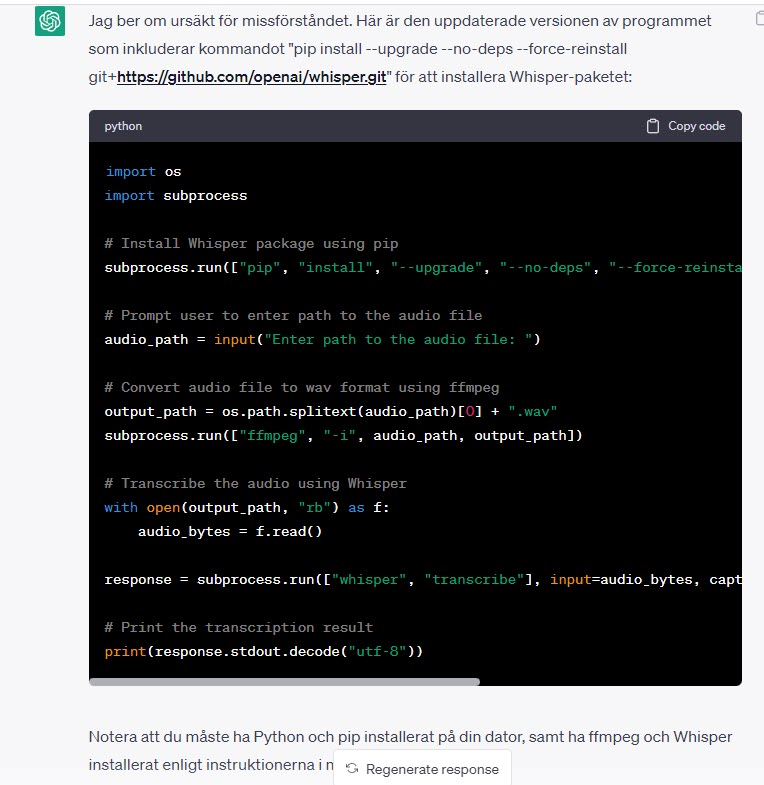
Task: Click the 'response = subprocess.run' whisper line
Action: [423, 580]
